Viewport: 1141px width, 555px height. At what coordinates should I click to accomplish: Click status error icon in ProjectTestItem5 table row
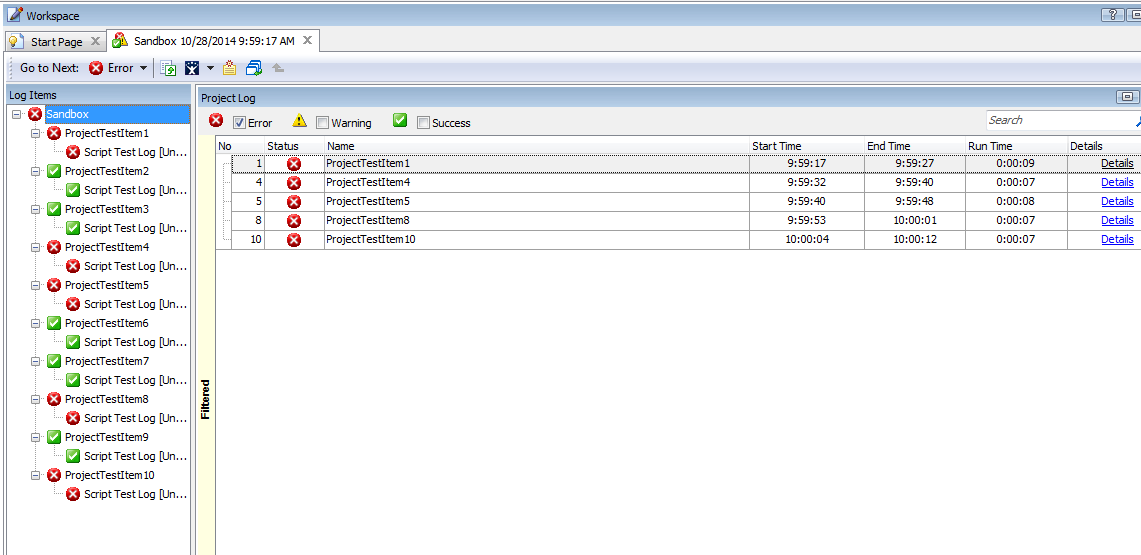[x=294, y=201]
